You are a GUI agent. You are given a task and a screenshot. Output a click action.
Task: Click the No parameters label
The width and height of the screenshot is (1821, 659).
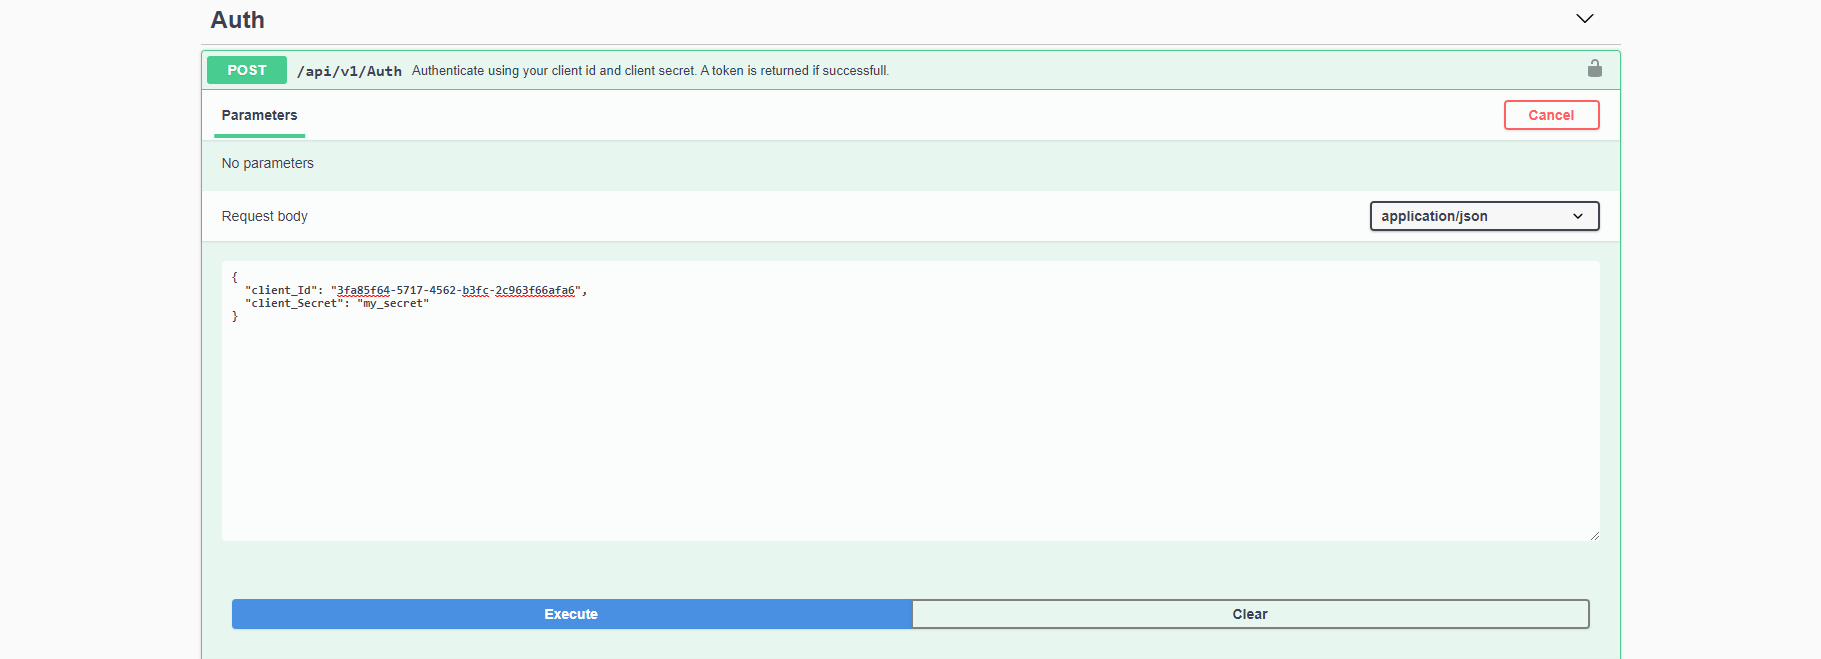(x=267, y=163)
